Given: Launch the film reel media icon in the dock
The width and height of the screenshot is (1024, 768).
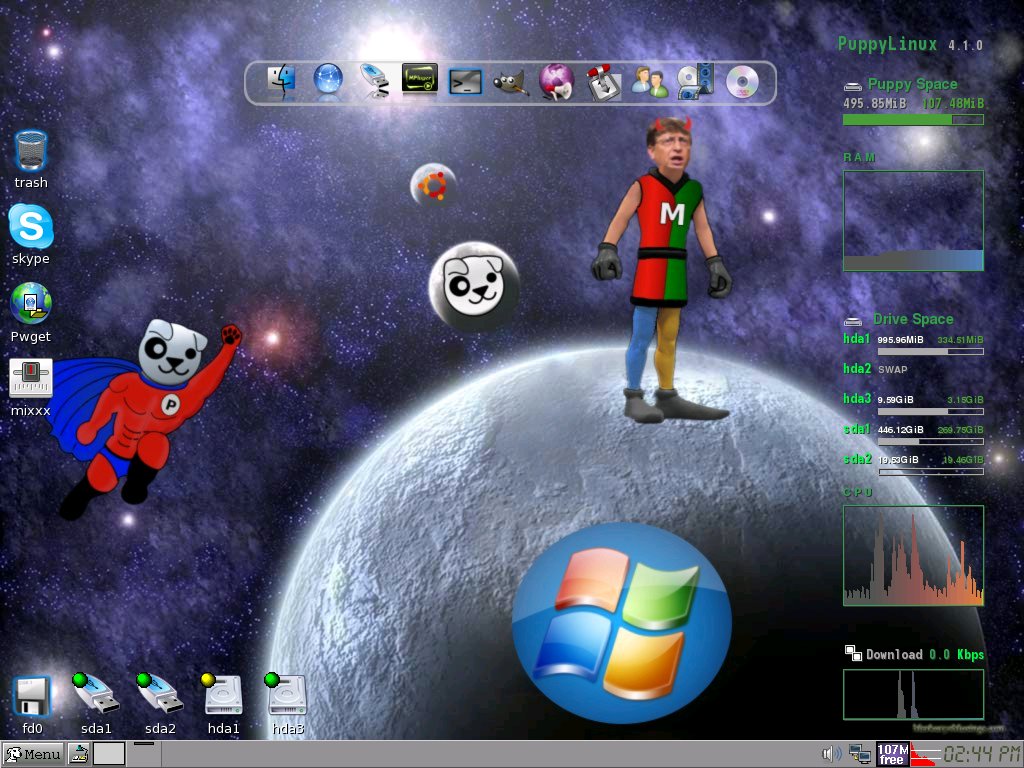Looking at the screenshot, I should click(695, 82).
